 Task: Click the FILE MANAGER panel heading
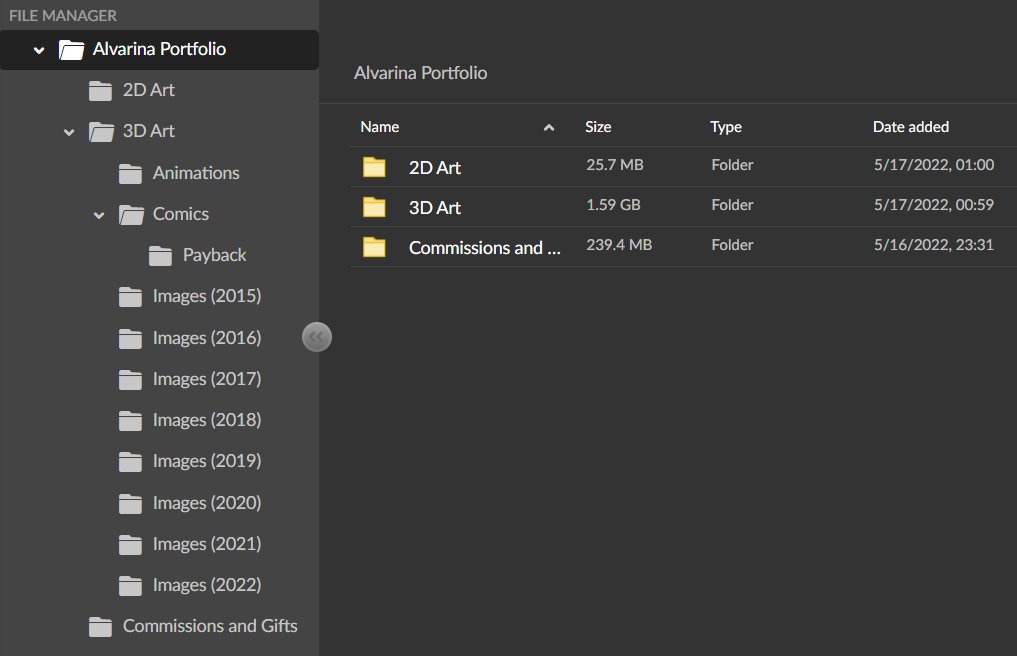coord(63,16)
